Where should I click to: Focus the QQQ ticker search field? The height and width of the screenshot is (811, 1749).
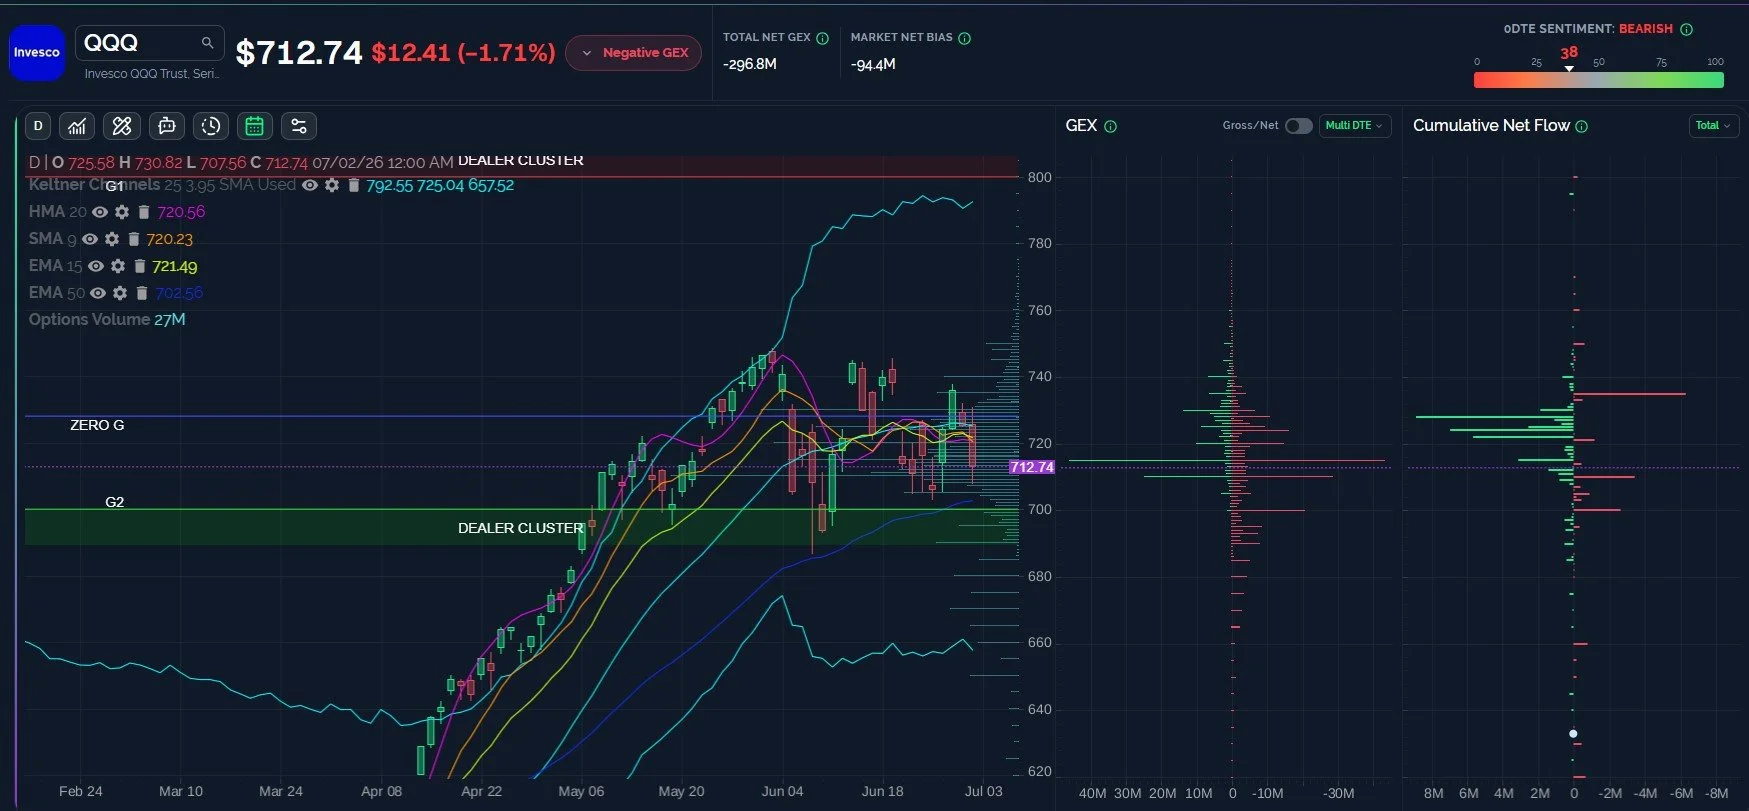pyautogui.click(x=148, y=43)
